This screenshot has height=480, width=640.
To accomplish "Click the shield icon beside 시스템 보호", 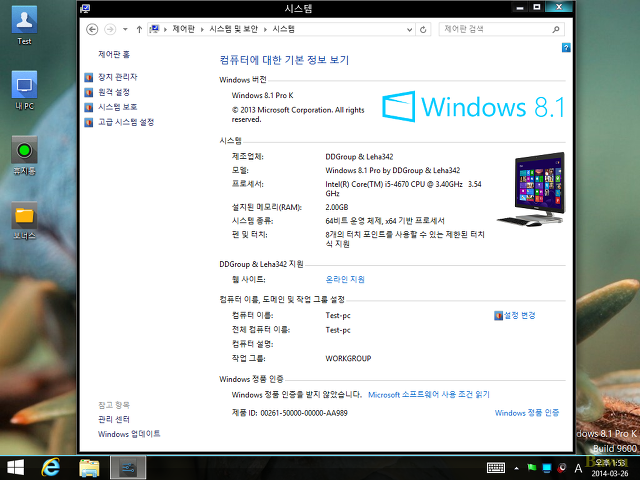I will point(89,107).
